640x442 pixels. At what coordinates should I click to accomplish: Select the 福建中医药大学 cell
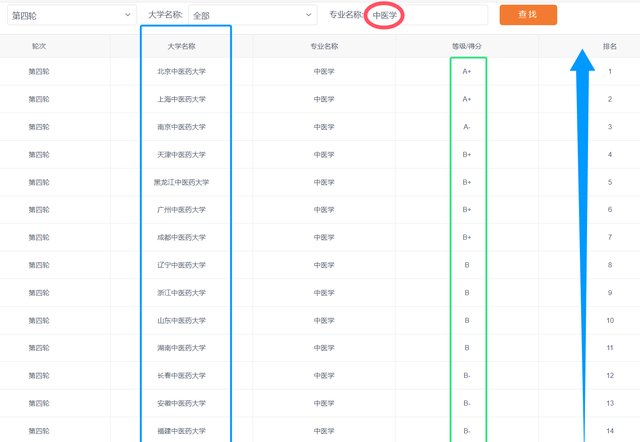coord(182,431)
